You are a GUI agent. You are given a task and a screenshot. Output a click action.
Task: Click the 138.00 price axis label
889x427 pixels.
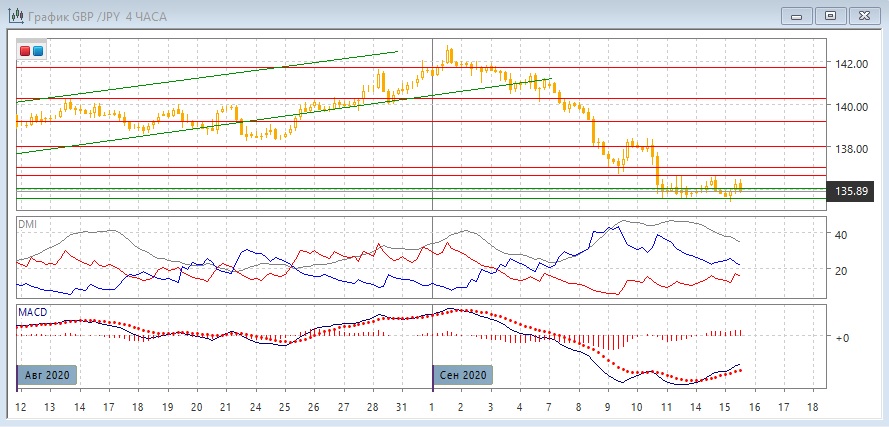pyautogui.click(x=851, y=149)
